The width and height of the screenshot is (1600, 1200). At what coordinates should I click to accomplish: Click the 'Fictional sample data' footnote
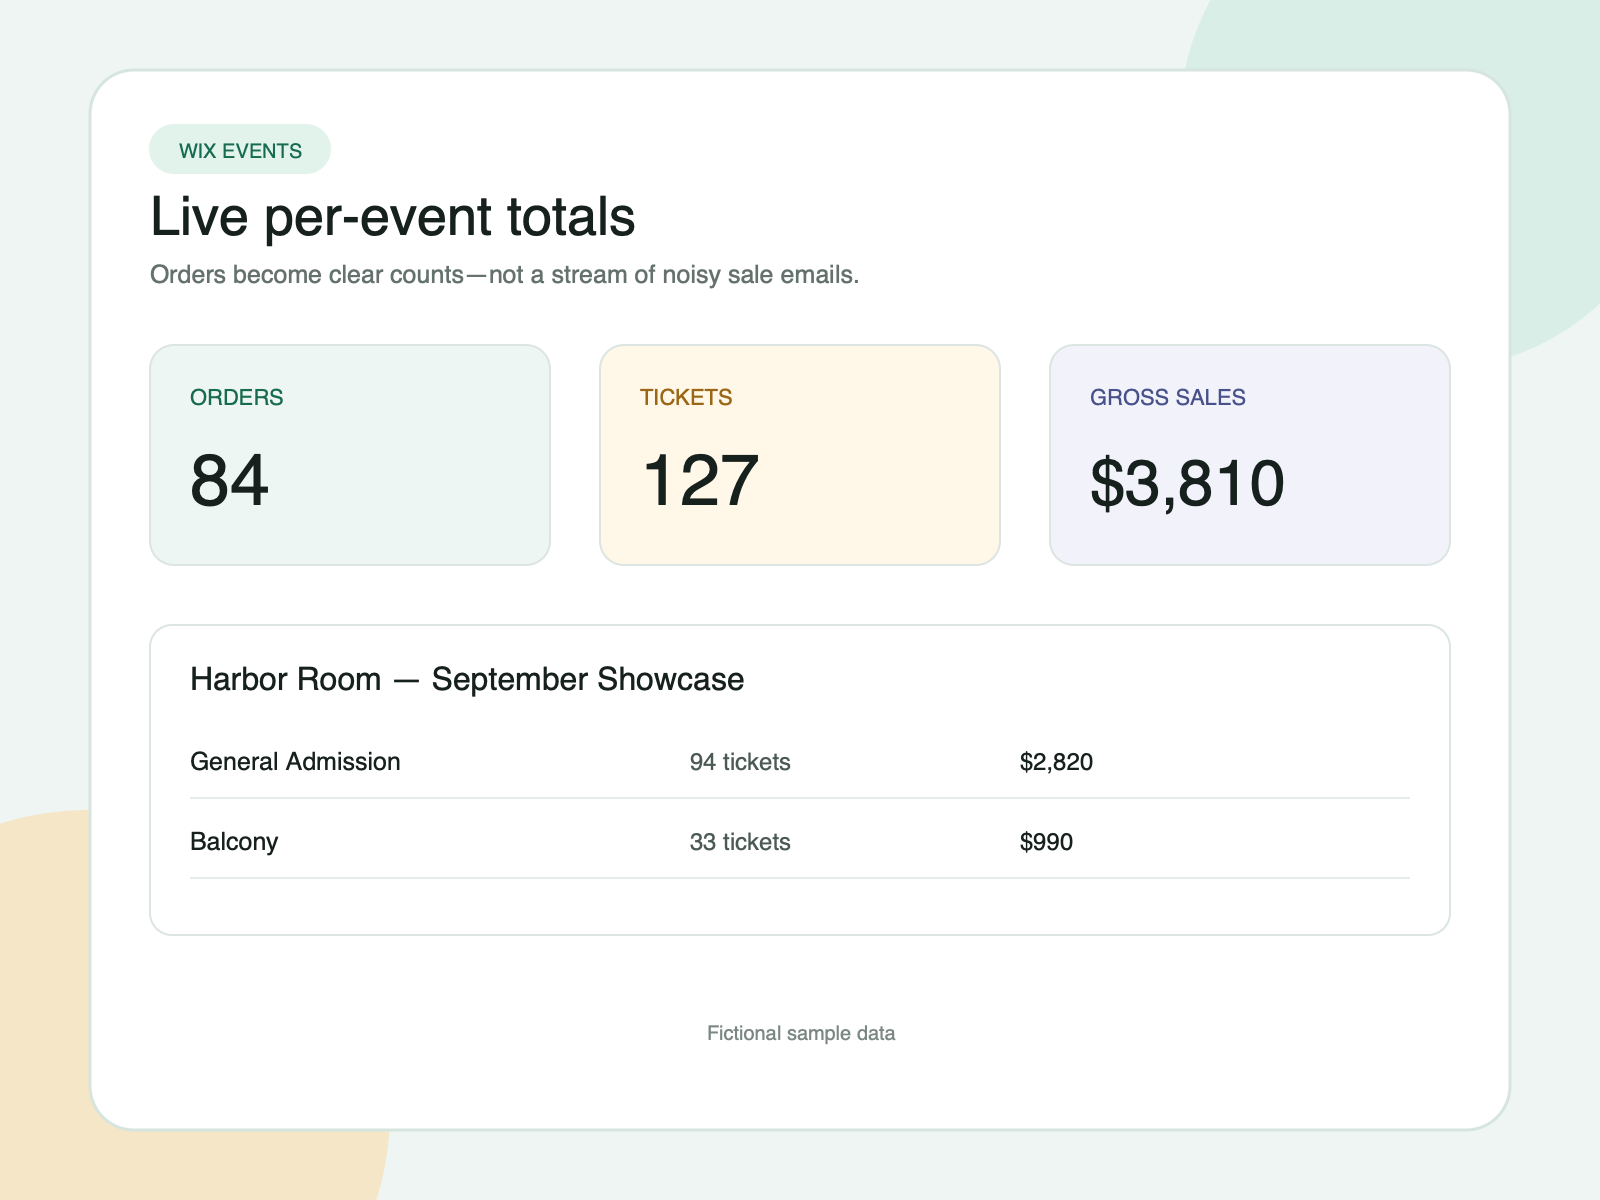click(801, 1033)
